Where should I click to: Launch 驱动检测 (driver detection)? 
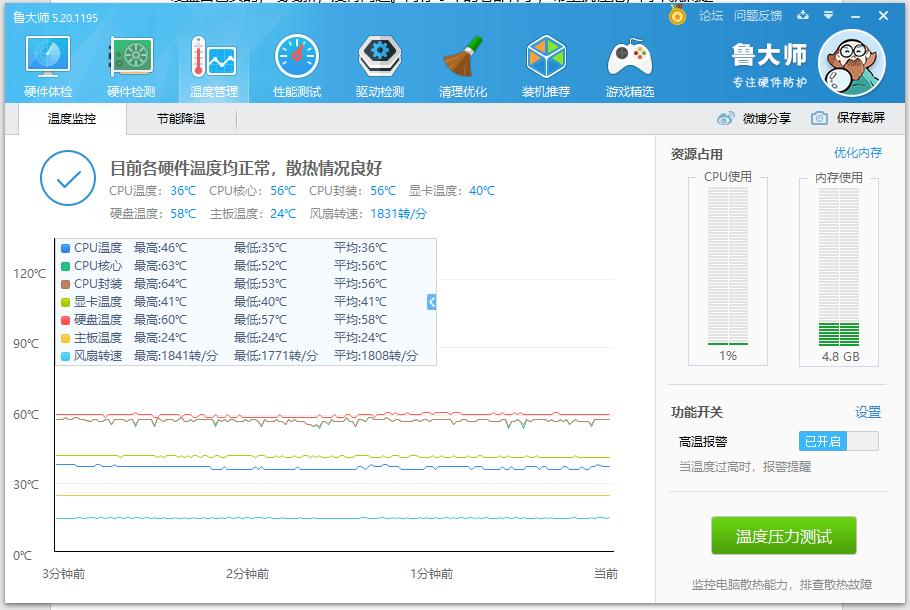click(x=378, y=62)
